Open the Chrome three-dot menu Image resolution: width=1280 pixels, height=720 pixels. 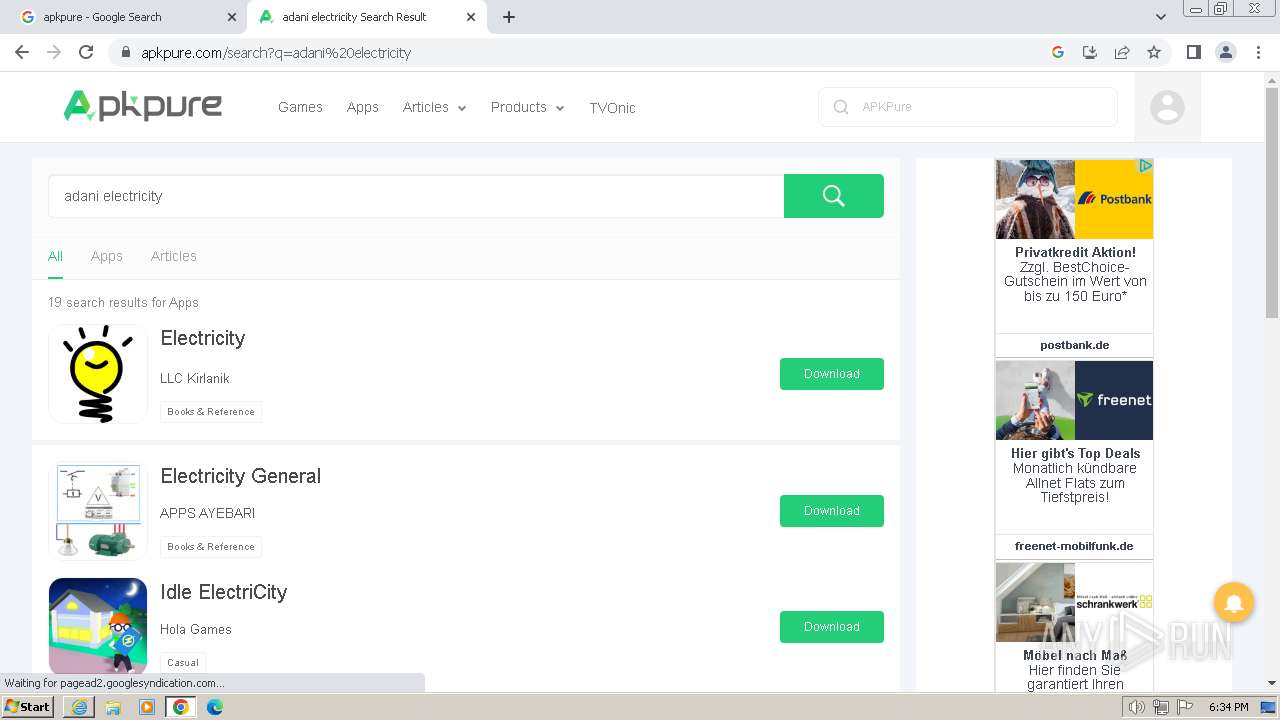tap(1259, 52)
